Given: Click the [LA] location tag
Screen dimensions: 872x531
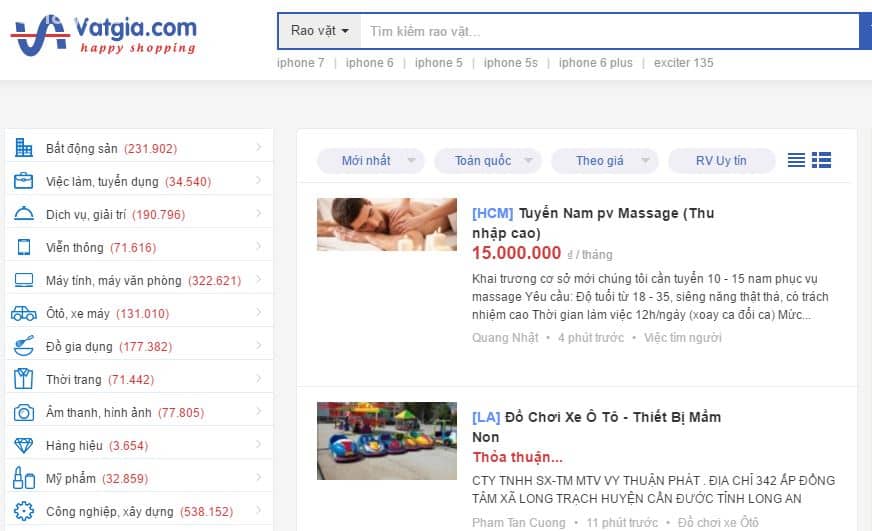Looking at the screenshot, I should [486, 417].
